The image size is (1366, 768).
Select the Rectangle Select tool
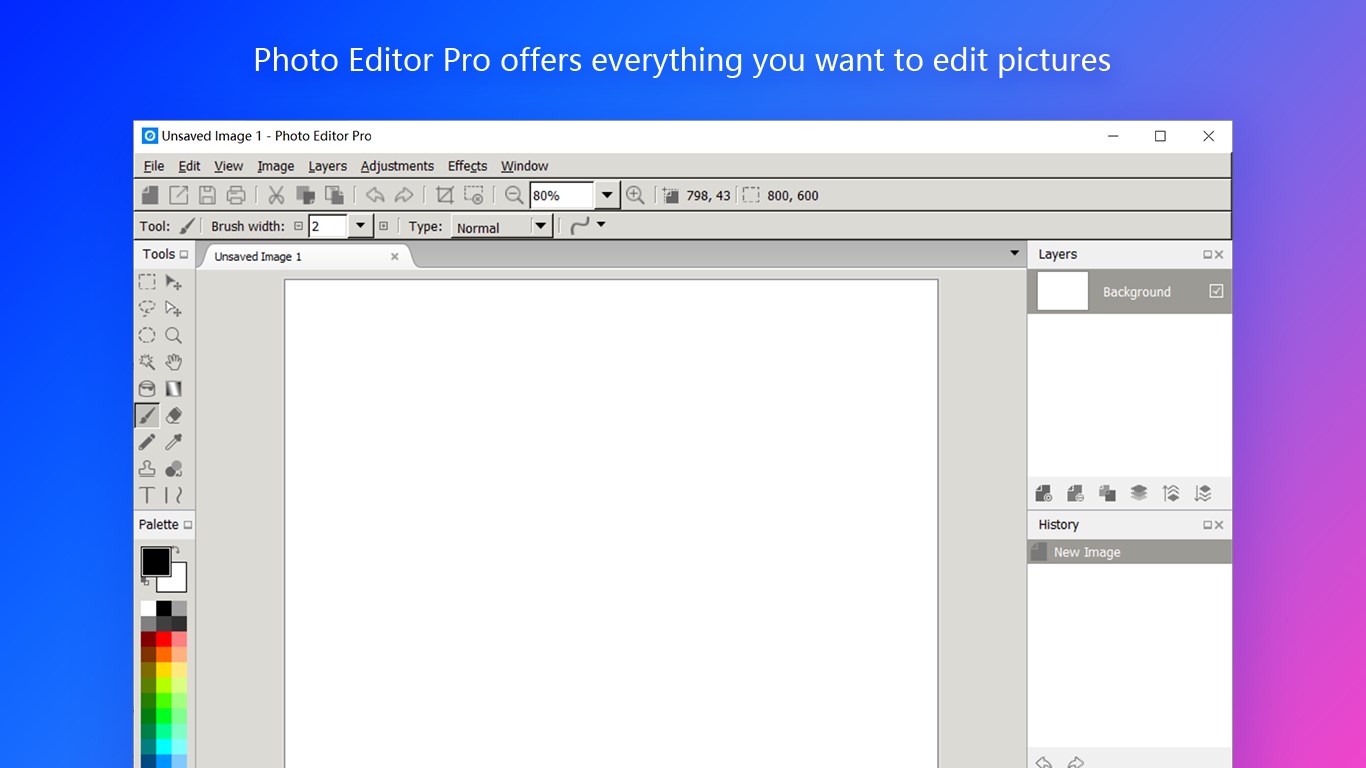click(147, 282)
